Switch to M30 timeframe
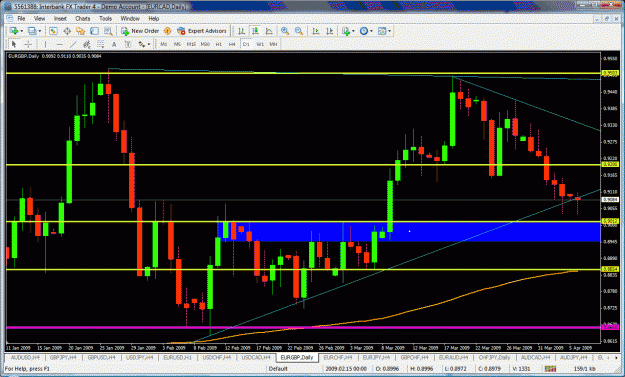This screenshot has height=377, width=625. (x=205, y=44)
